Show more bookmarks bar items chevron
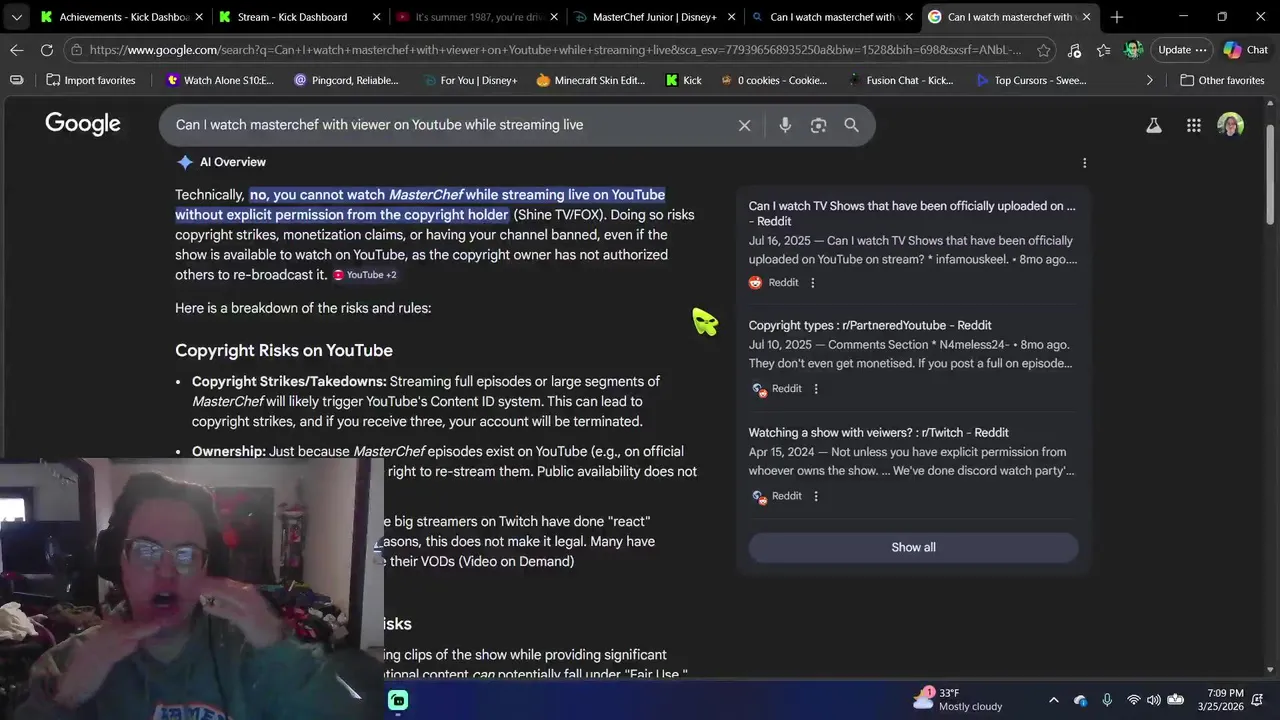Screen dimensions: 1280x720 (x=1149, y=80)
